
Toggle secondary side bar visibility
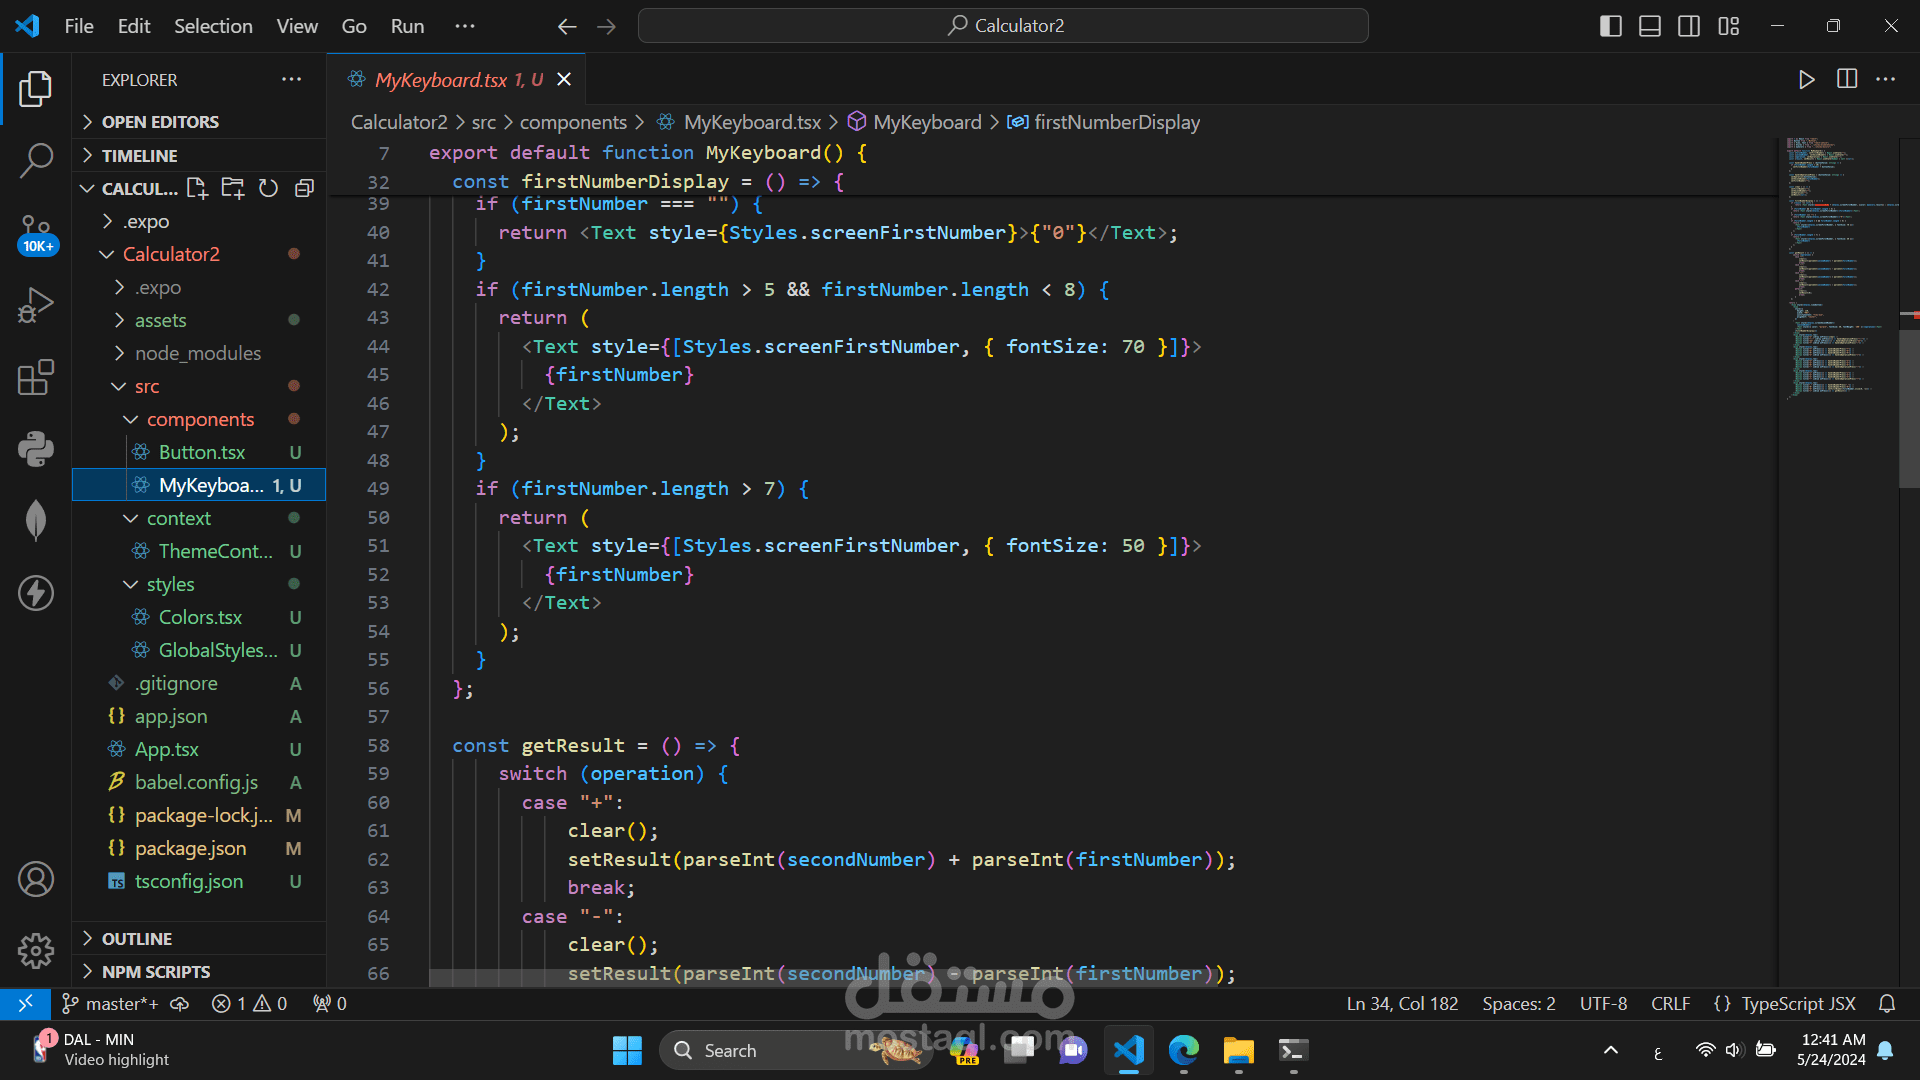[1689, 26]
